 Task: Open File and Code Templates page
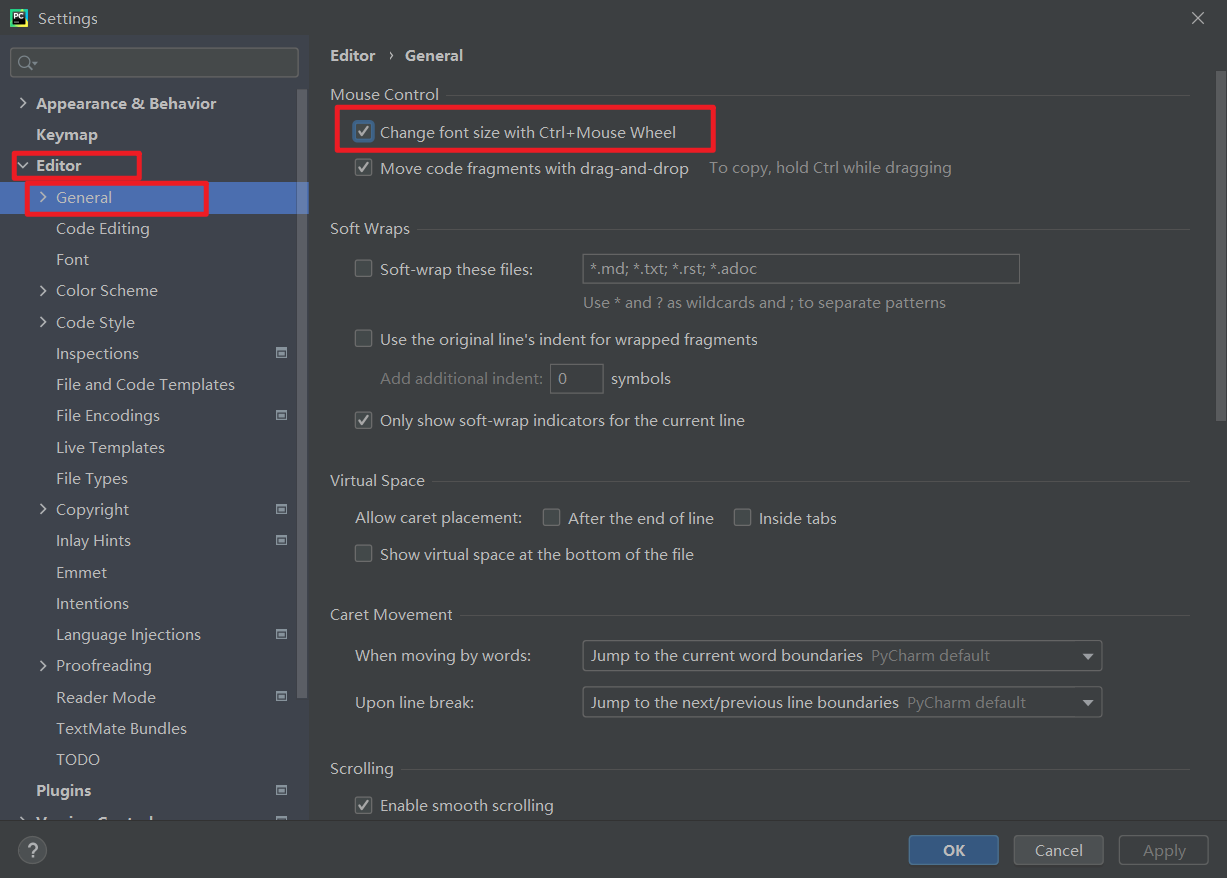click(x=145, y=384)
